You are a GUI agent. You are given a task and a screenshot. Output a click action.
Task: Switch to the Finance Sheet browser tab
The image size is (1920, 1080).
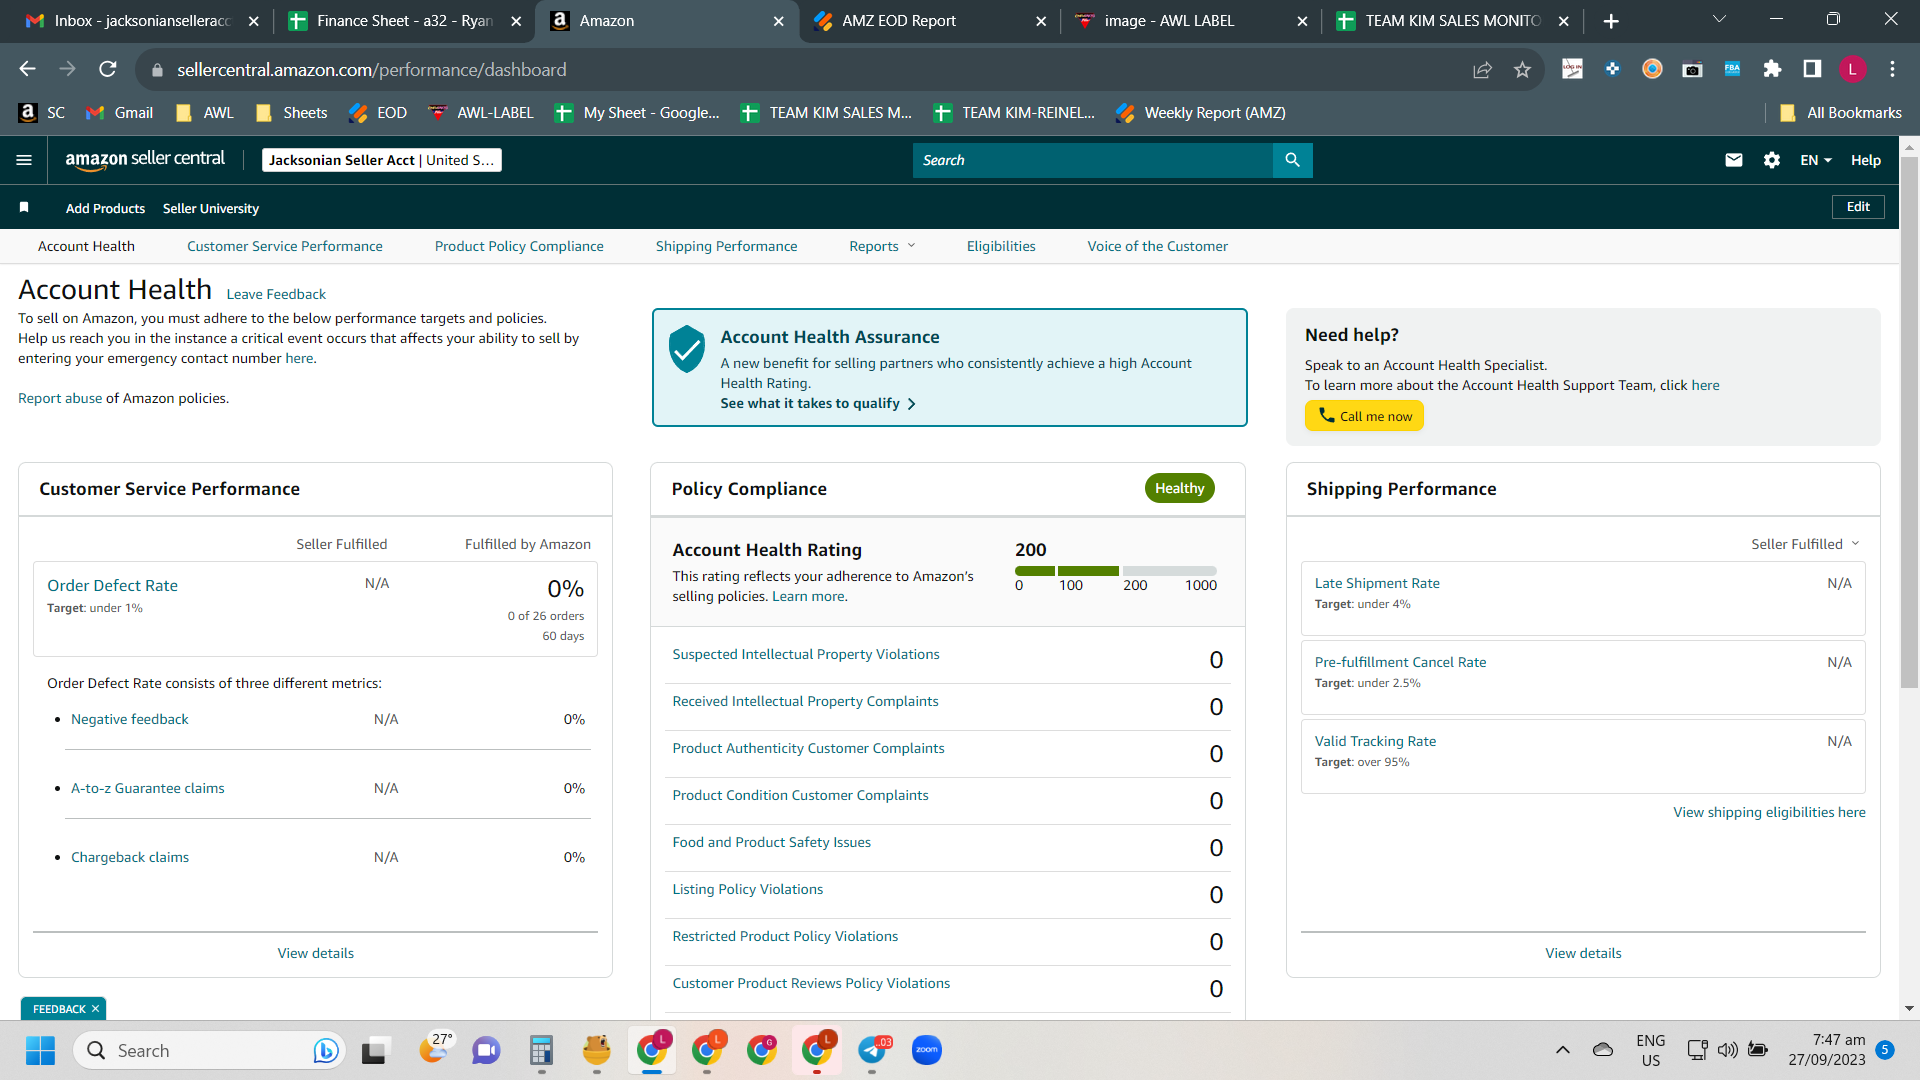(403, 21)
